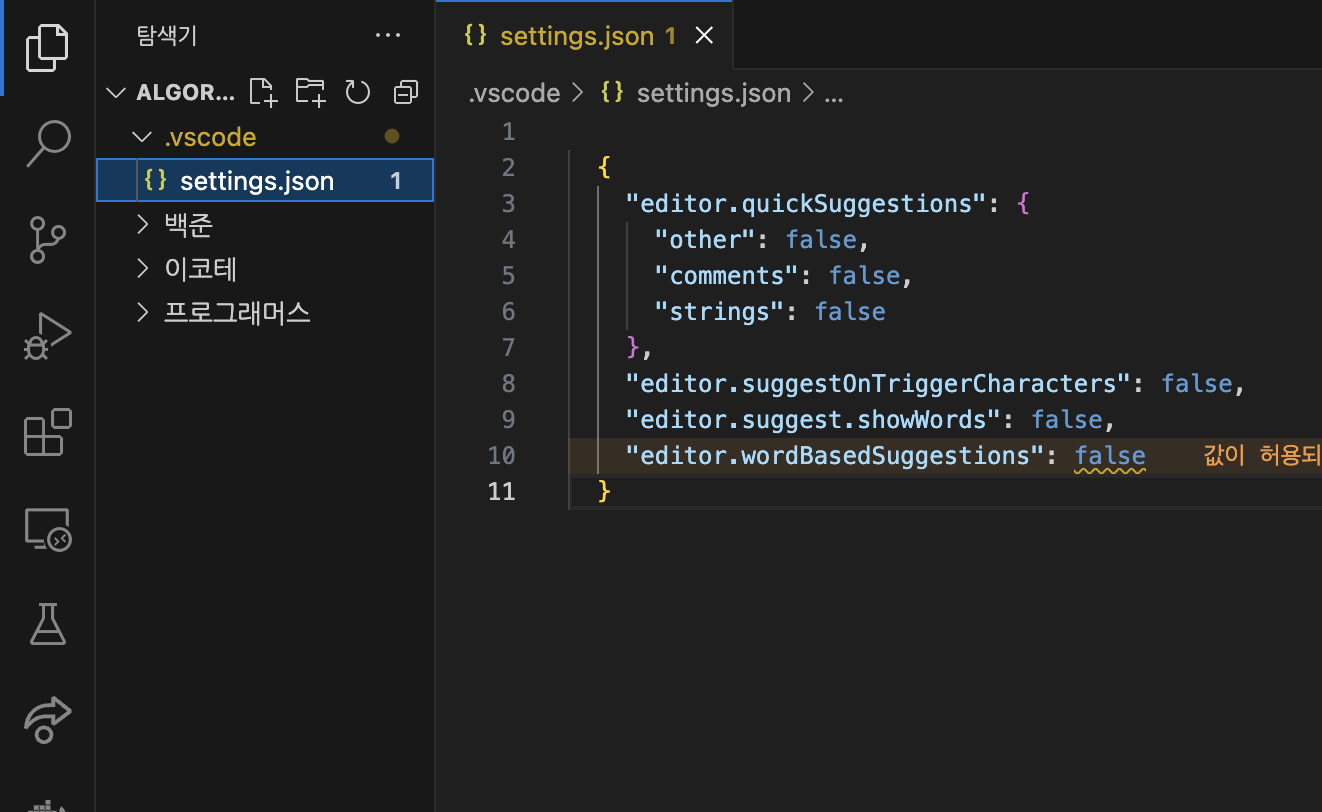1322x812 pixels.
Task: Click the problem count badge on settings.json
Action: click(x=396, y=182)
